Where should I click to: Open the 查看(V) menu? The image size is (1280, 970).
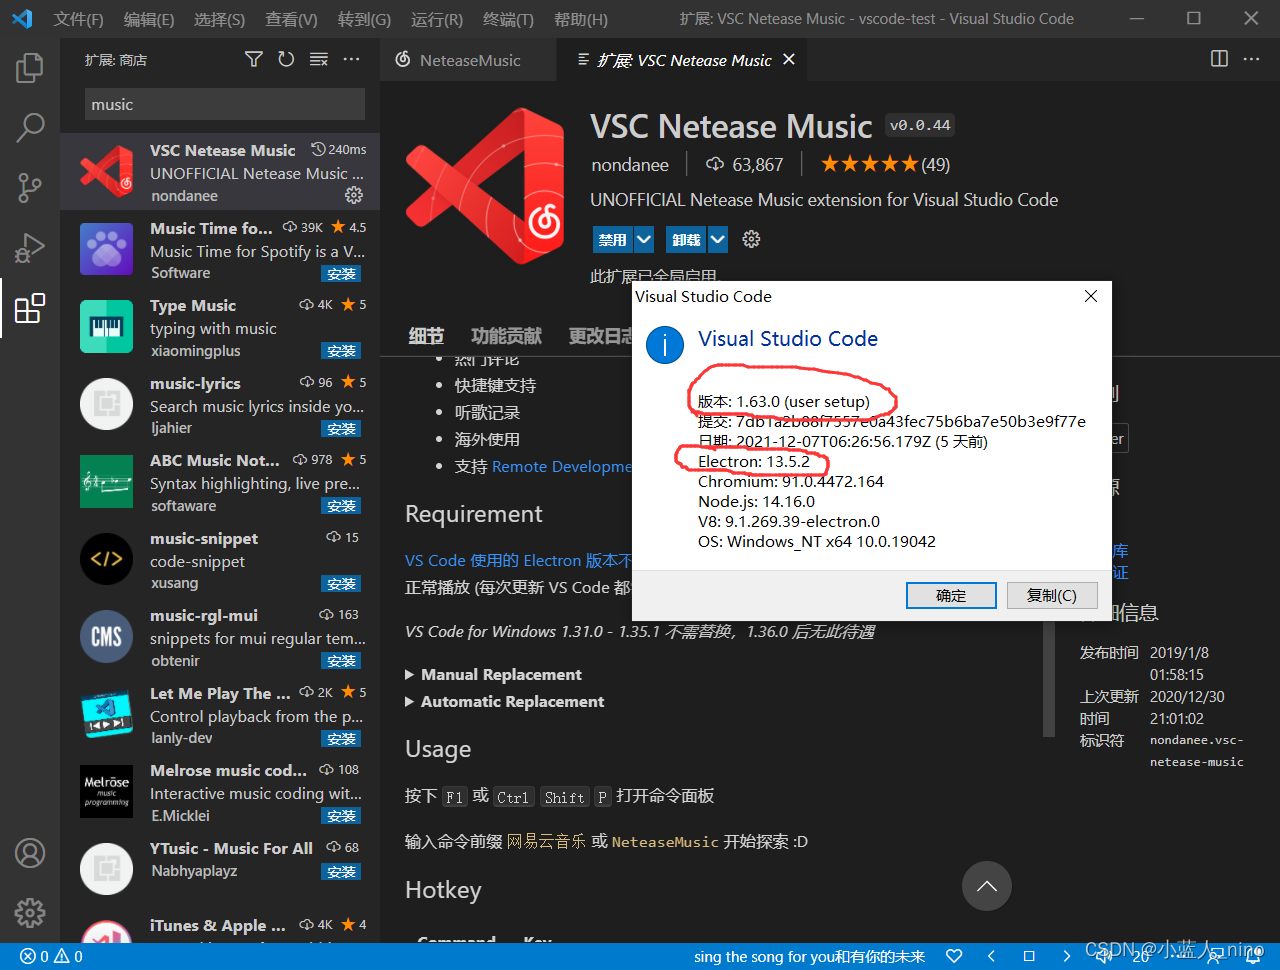click(x=291, y=19)
